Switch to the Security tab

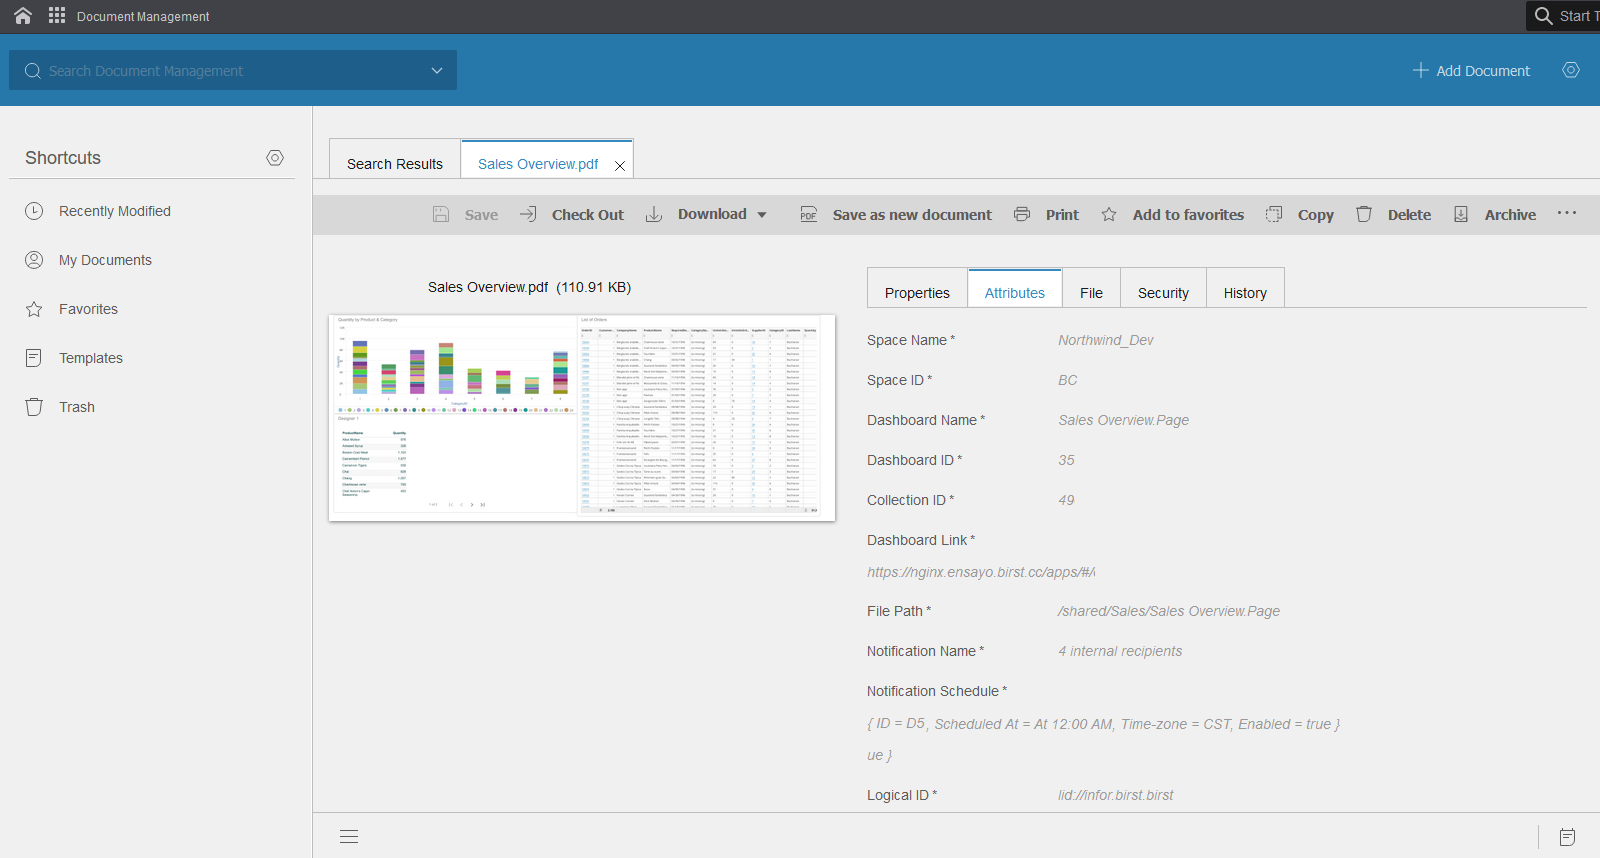(1163, 293)
